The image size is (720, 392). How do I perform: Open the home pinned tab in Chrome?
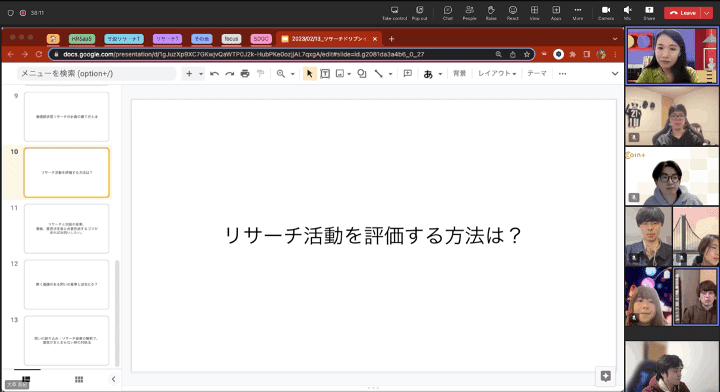(53, 39)
